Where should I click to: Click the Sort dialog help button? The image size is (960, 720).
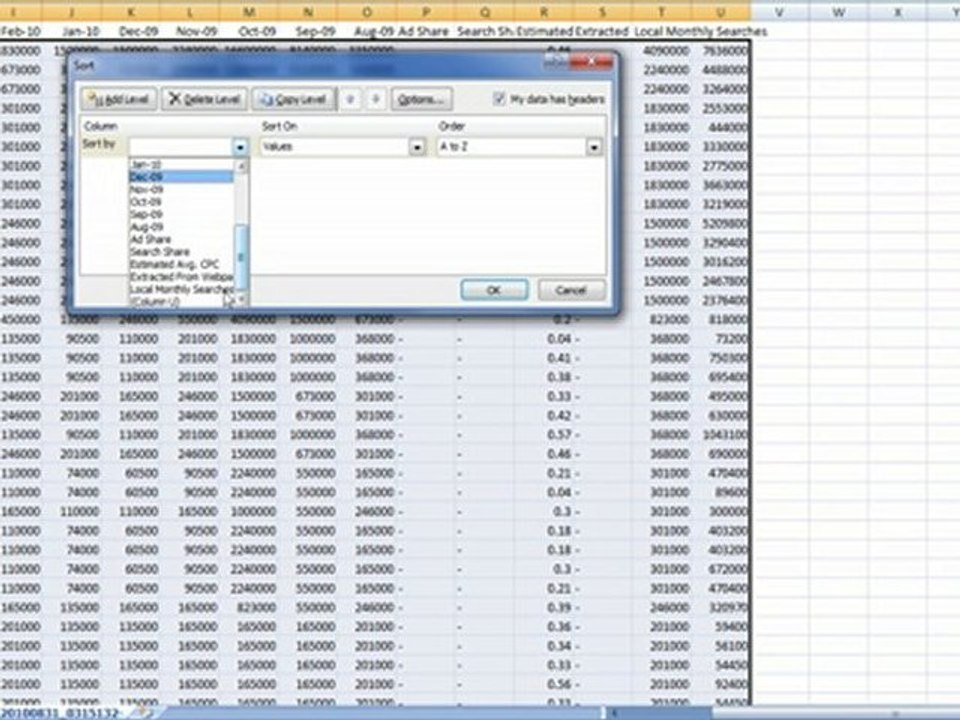point(557,61)
